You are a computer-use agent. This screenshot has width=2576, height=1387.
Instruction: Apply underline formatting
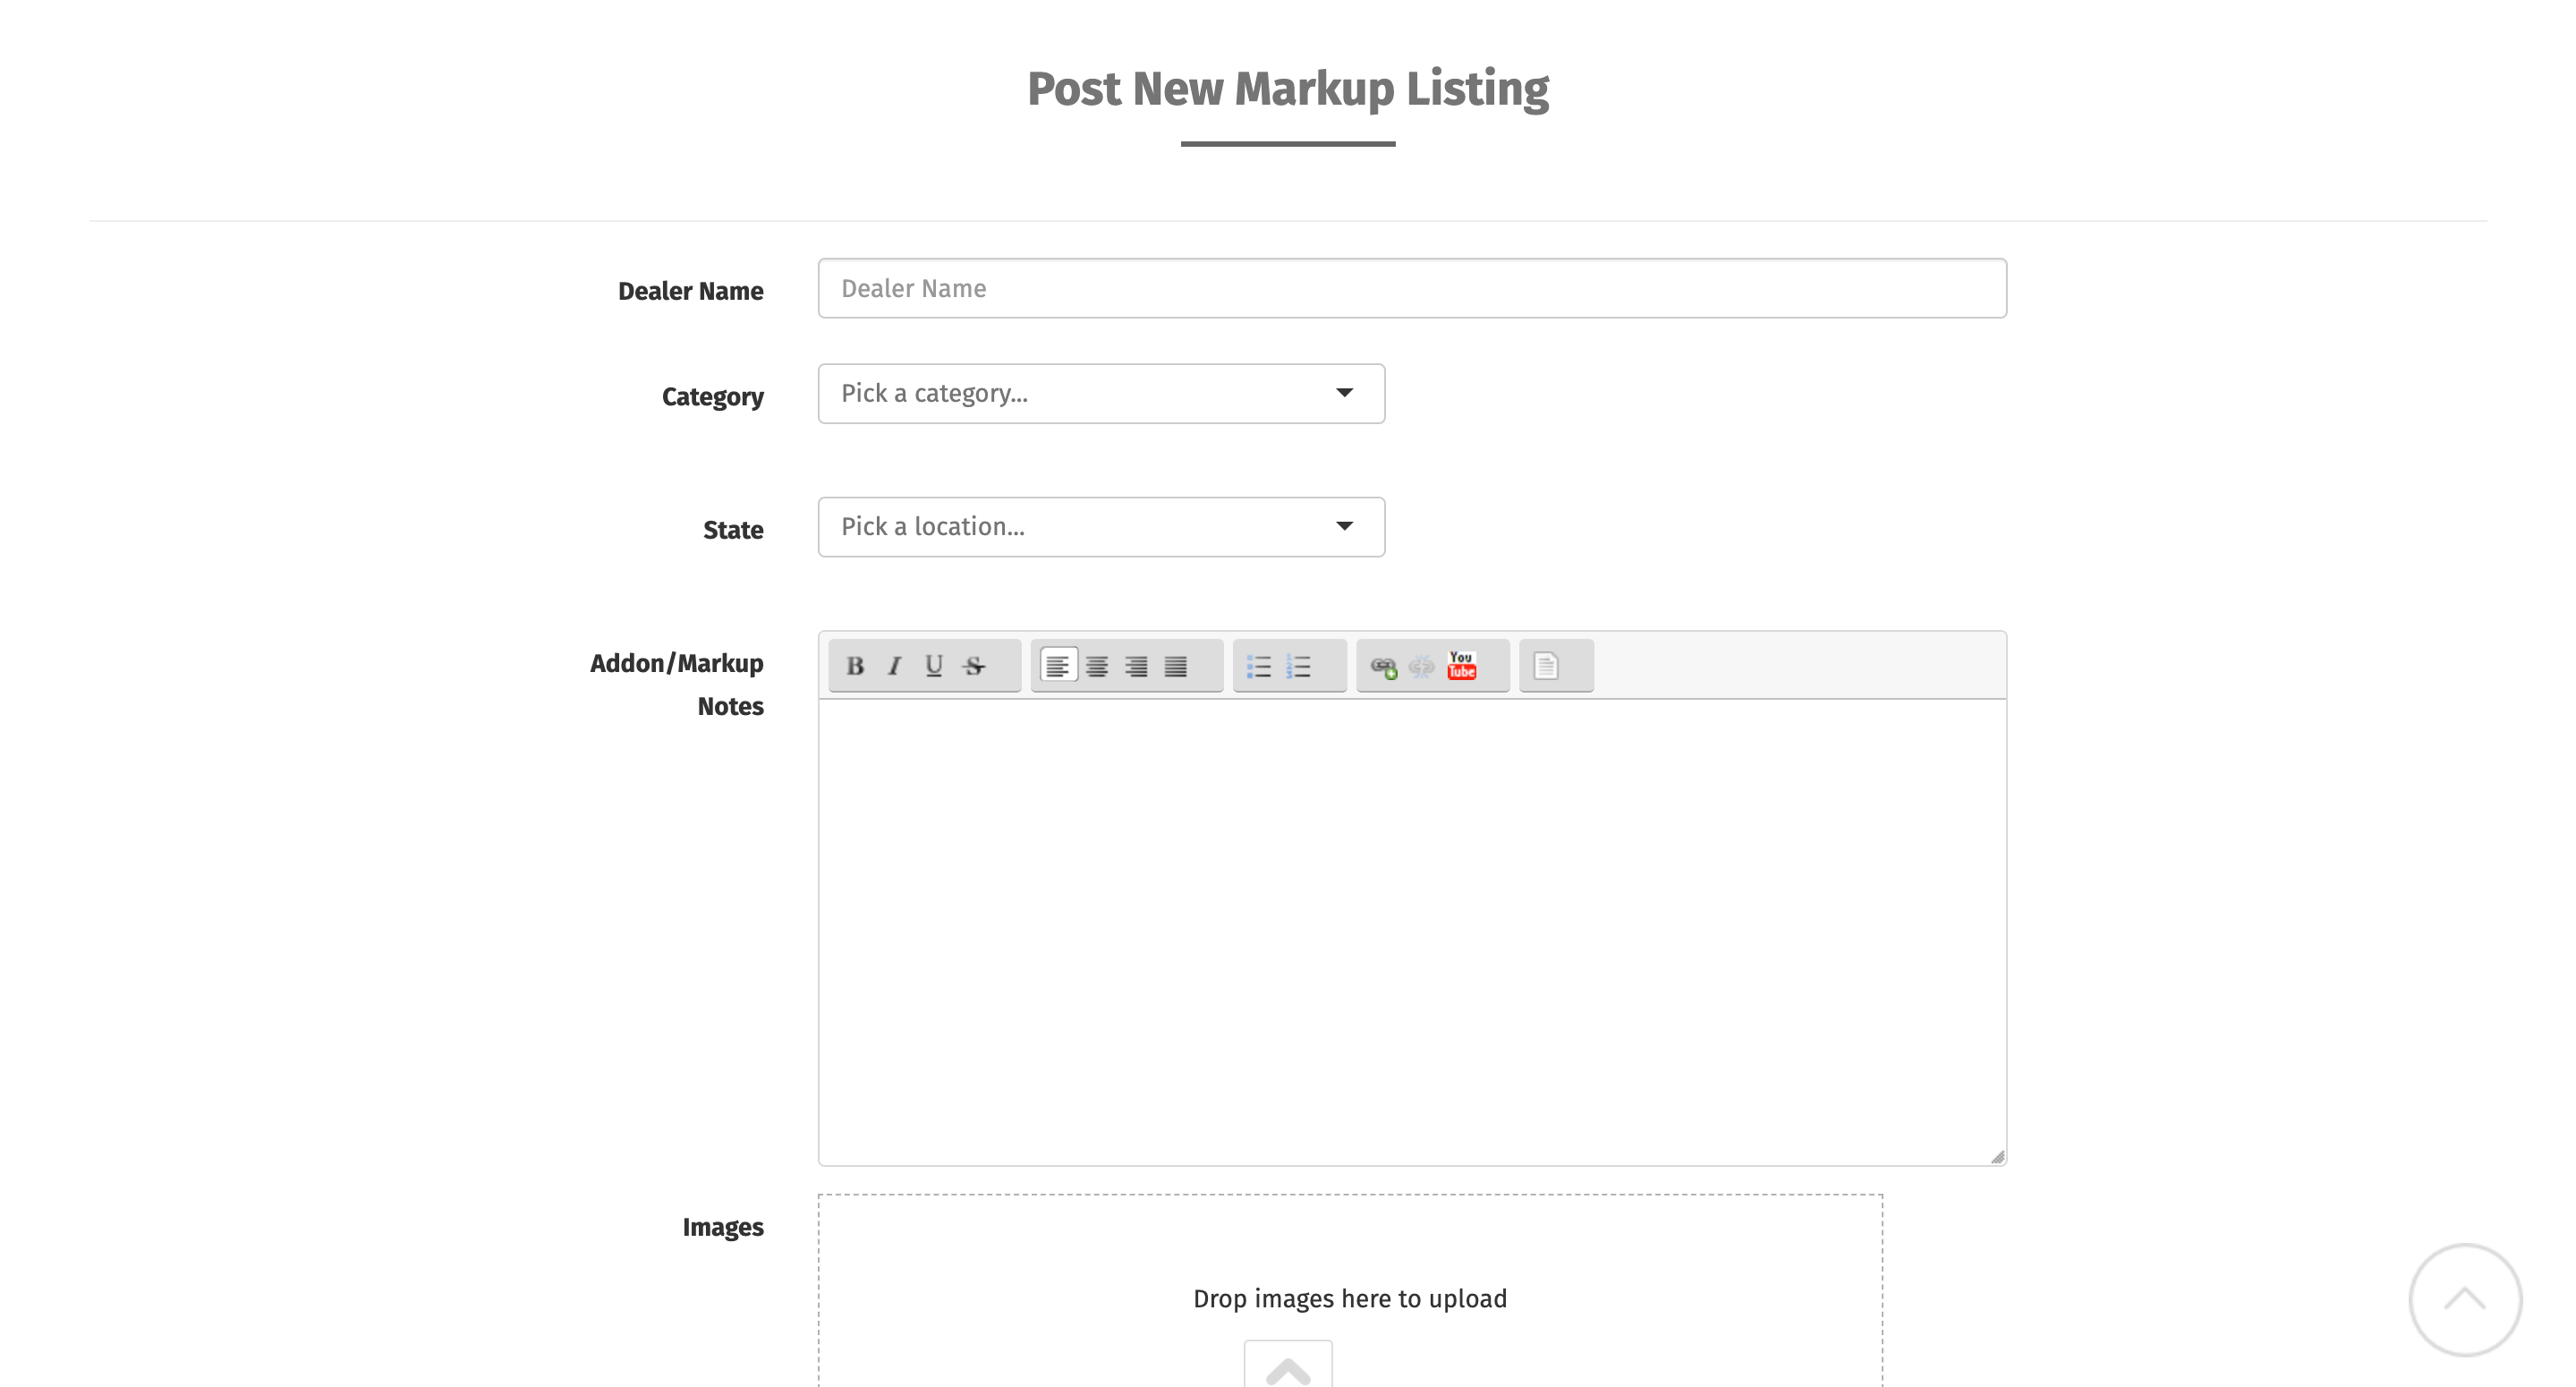coord(934,666)
